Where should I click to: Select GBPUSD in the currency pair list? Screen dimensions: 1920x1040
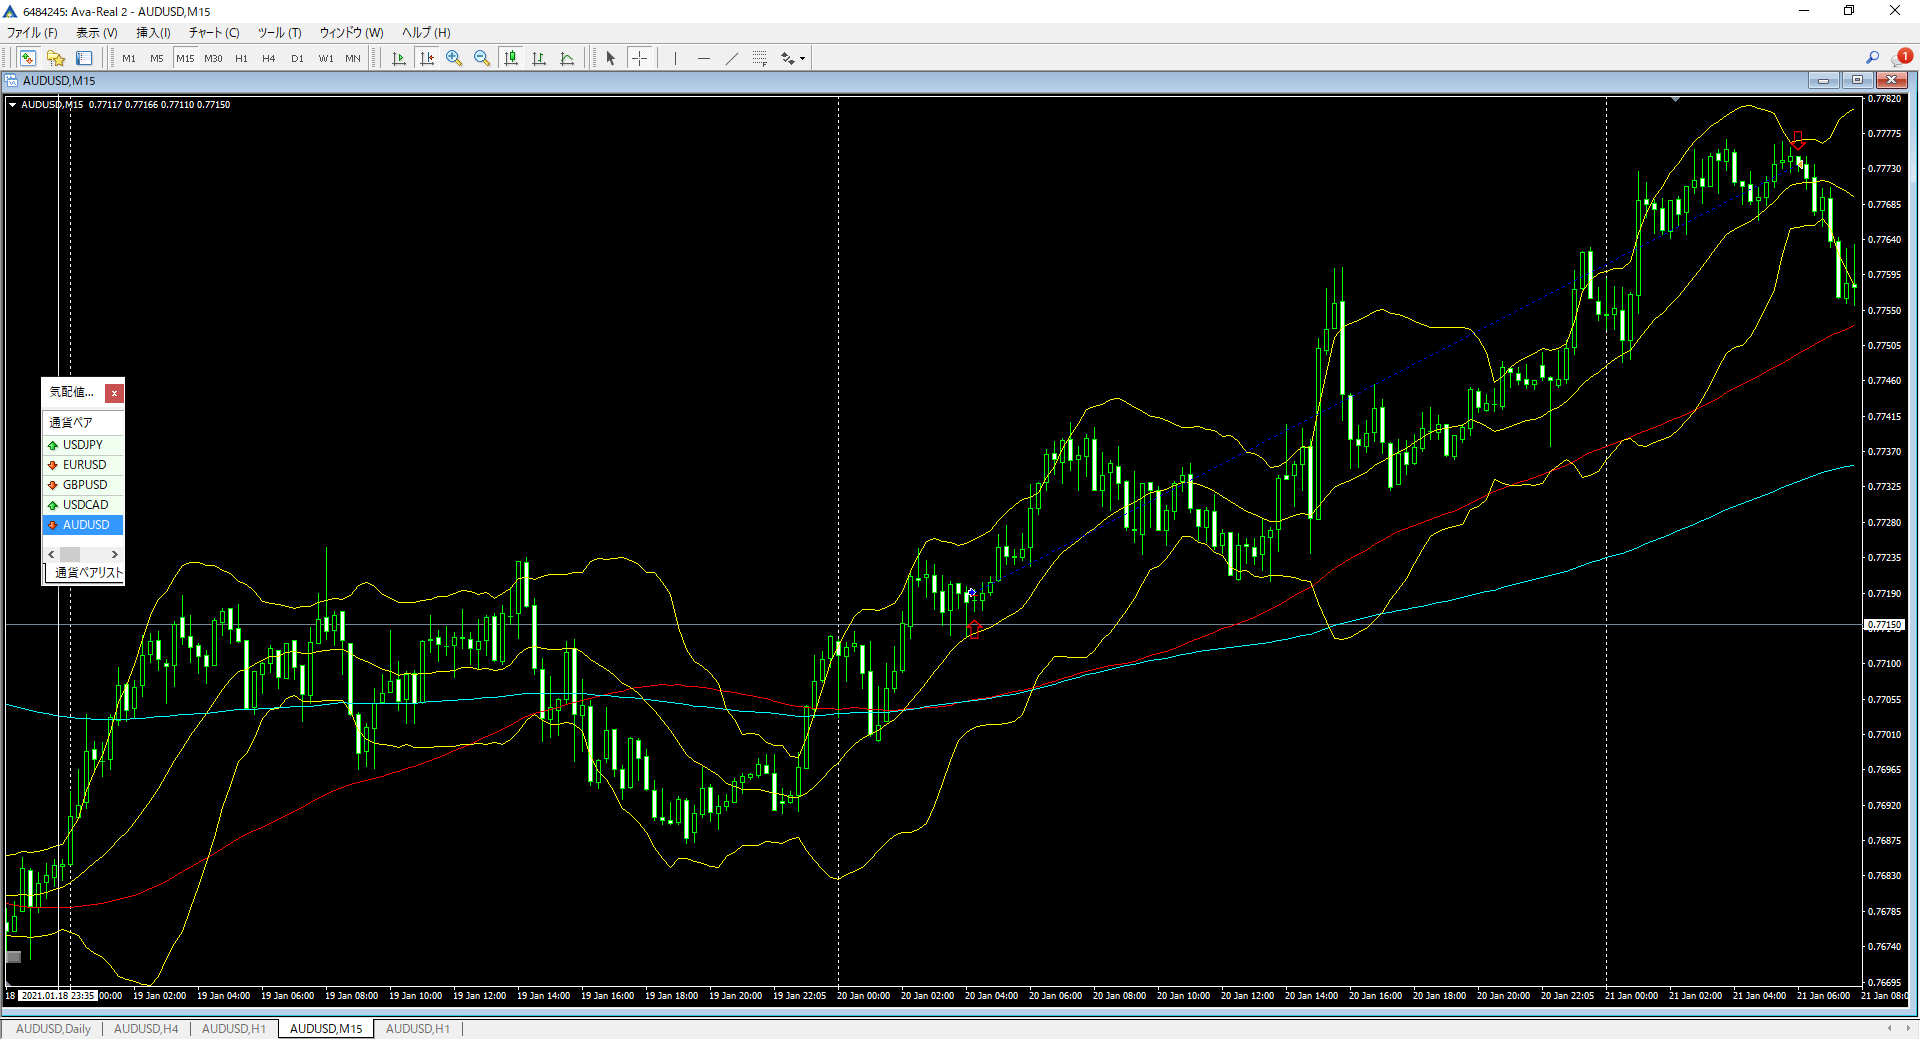tap(83, 485)
